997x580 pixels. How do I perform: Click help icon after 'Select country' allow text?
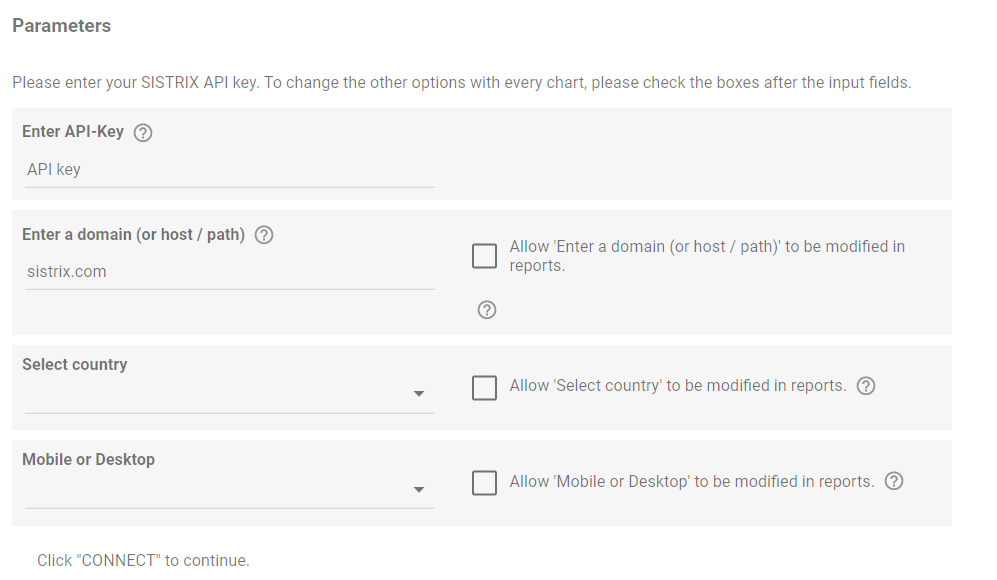tap(866, 385)
